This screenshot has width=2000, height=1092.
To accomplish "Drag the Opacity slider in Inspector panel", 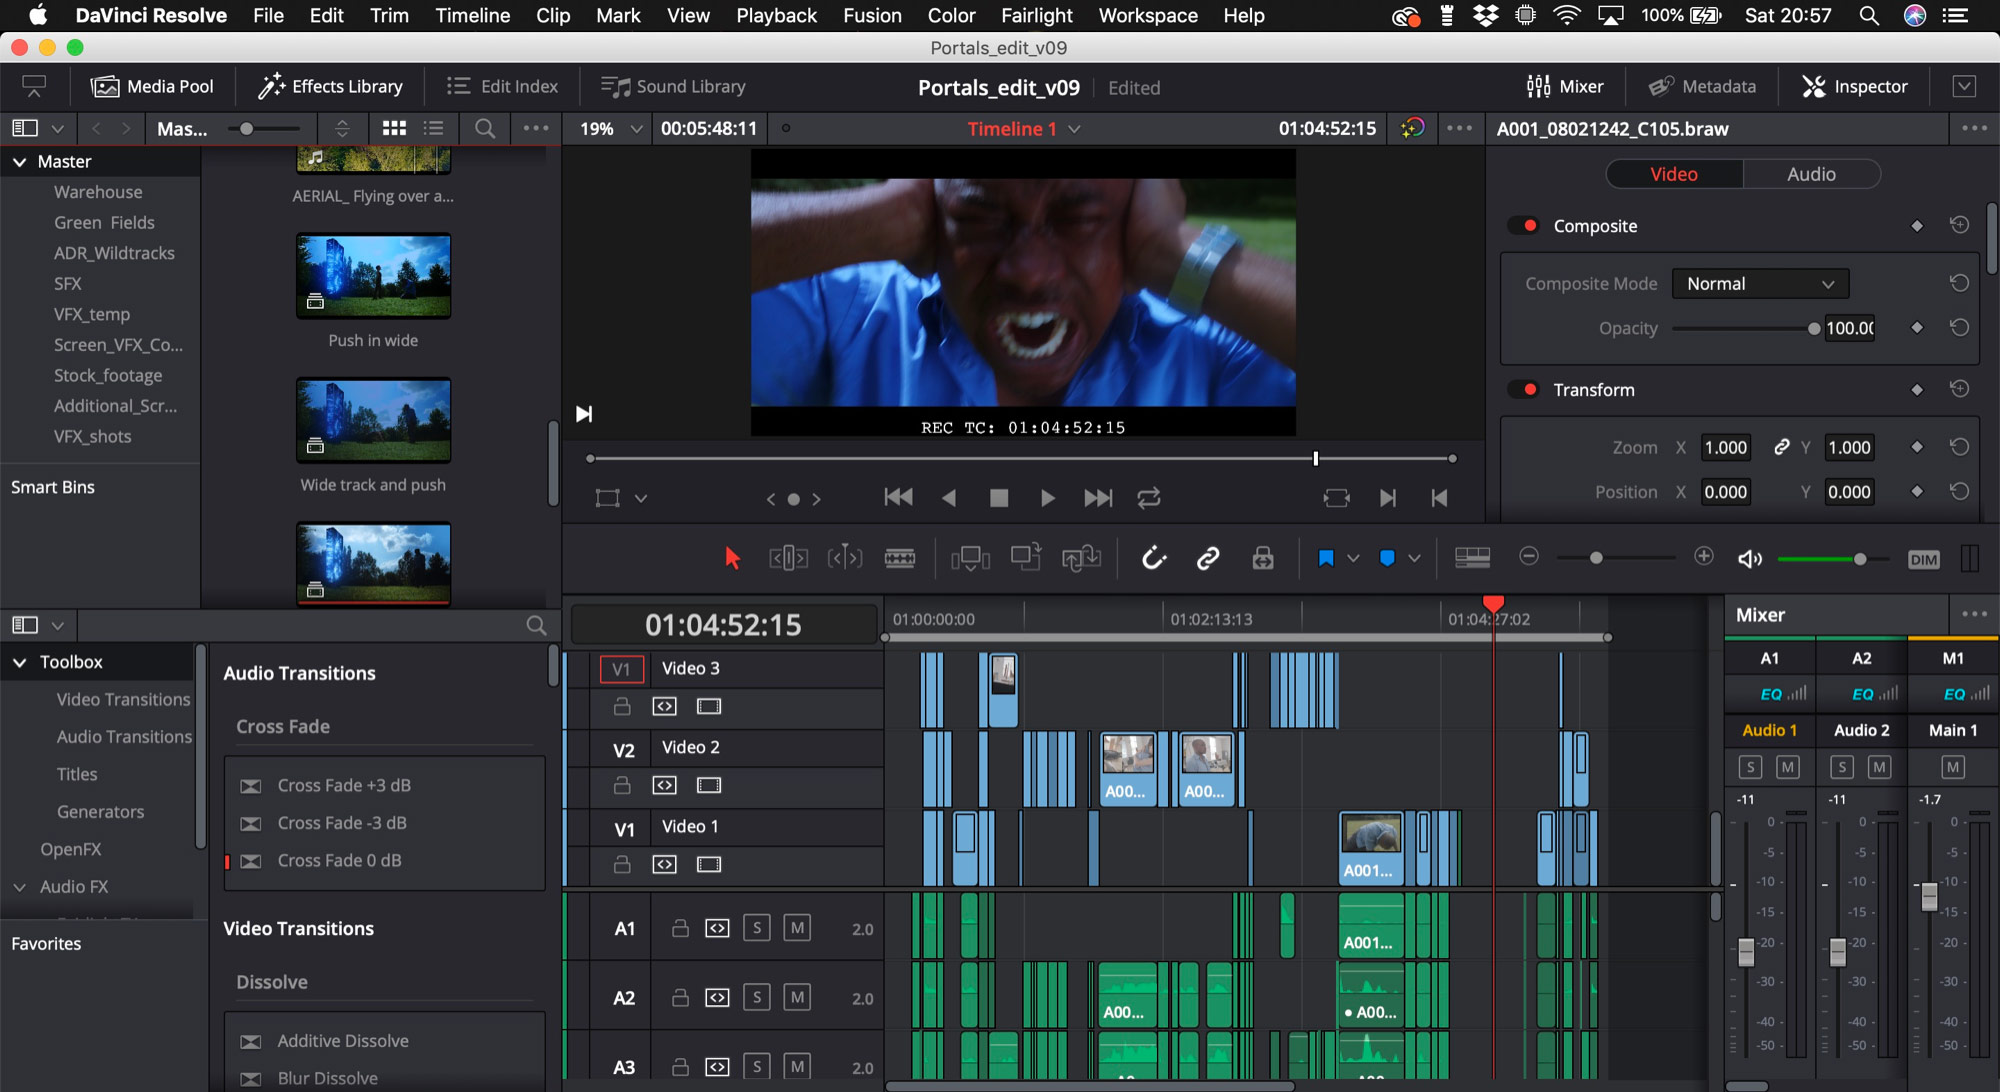I will coord(1816,328).
